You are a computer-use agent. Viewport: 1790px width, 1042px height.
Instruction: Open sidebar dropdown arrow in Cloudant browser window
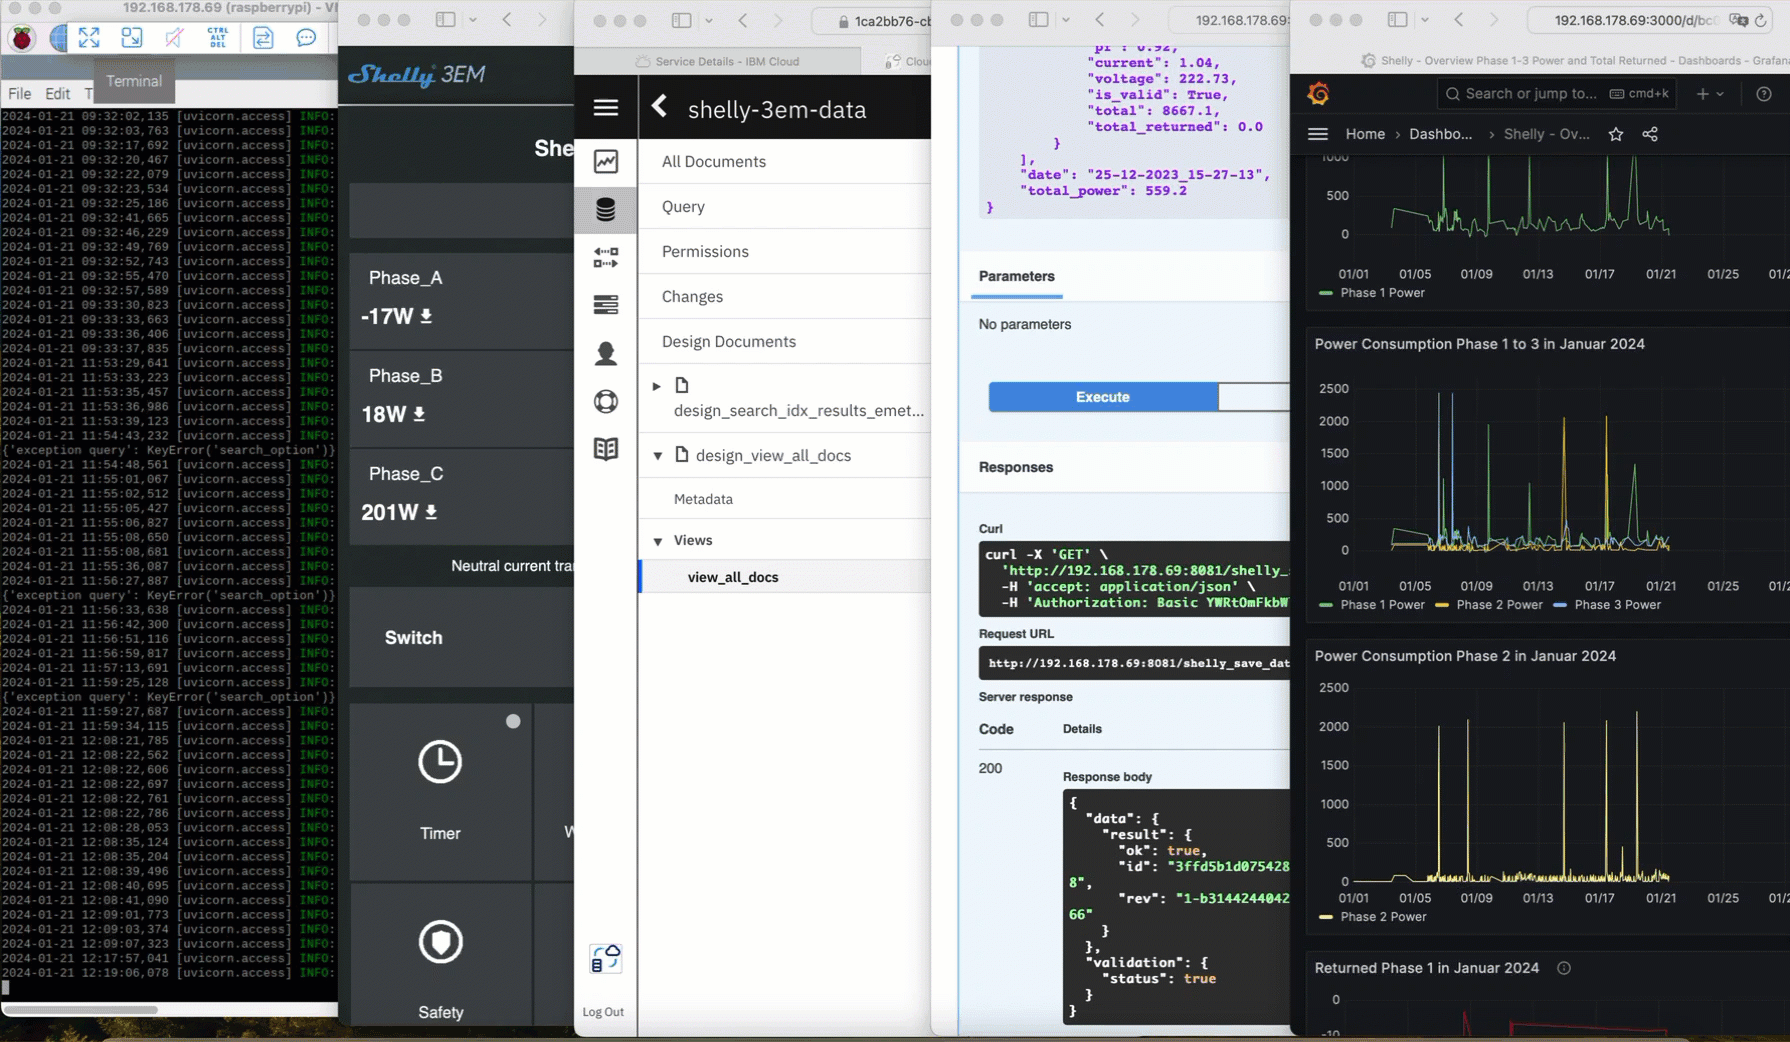(709, 20)
